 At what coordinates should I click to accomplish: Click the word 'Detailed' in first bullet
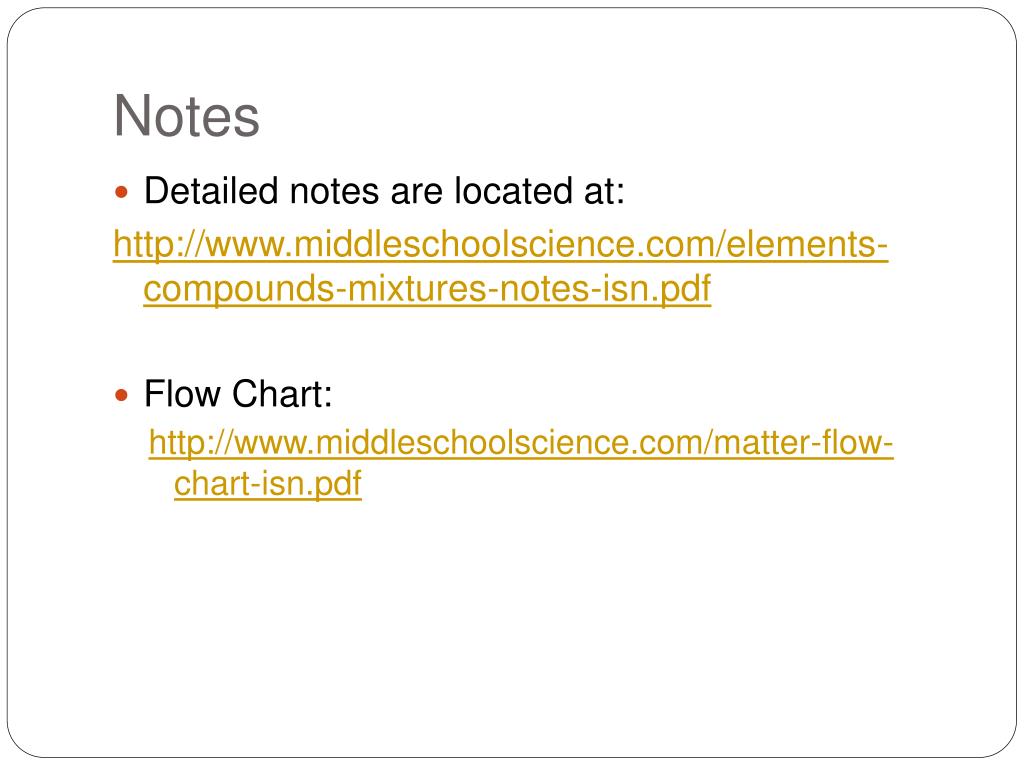211,191
